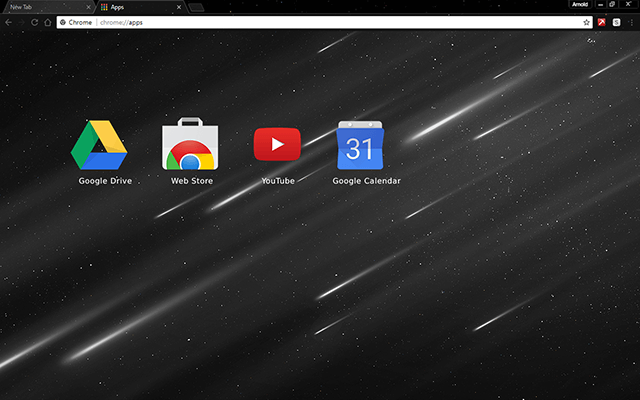This screenshot has height=400, width=640.
Task: Reload the current page
Action: coord(35,22)
